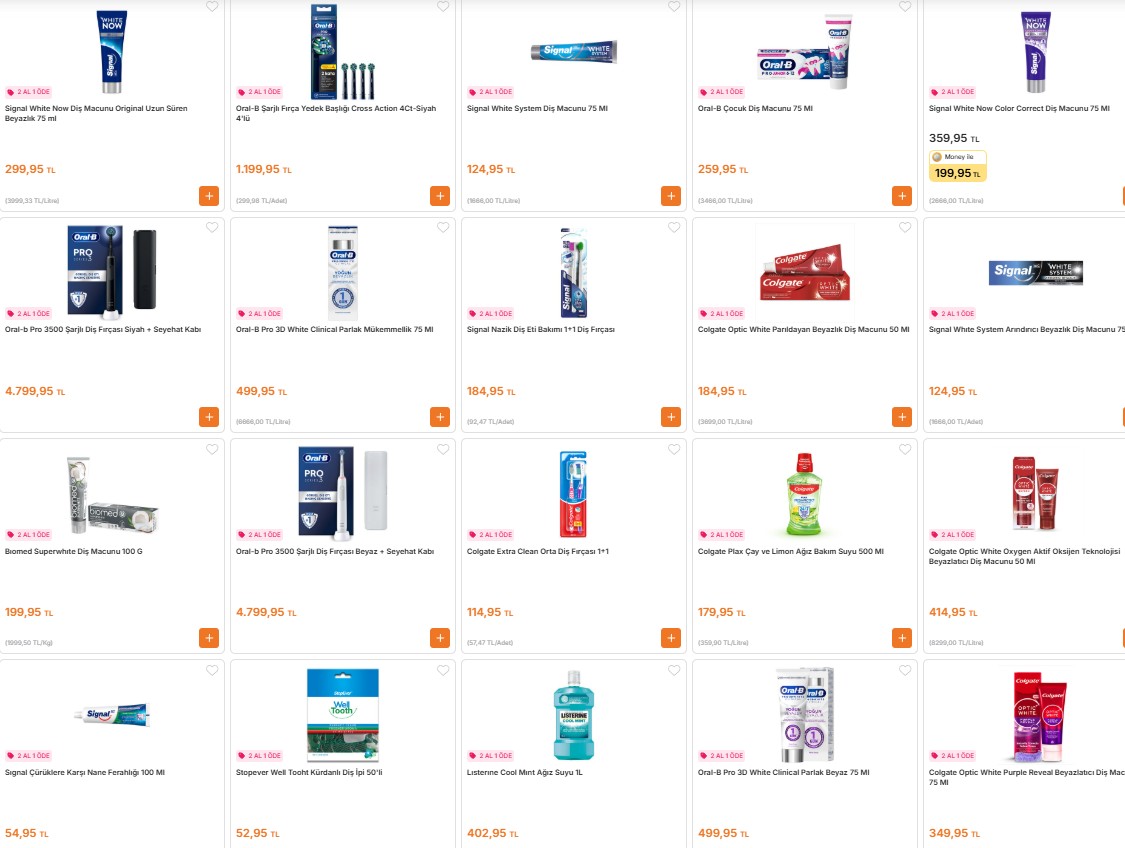Image resolution: width=1125 pixels, height=848 pixels.
Task: Toggle favorite on Listerine Cool Mint mouthwash
Action: coord(674,671)
